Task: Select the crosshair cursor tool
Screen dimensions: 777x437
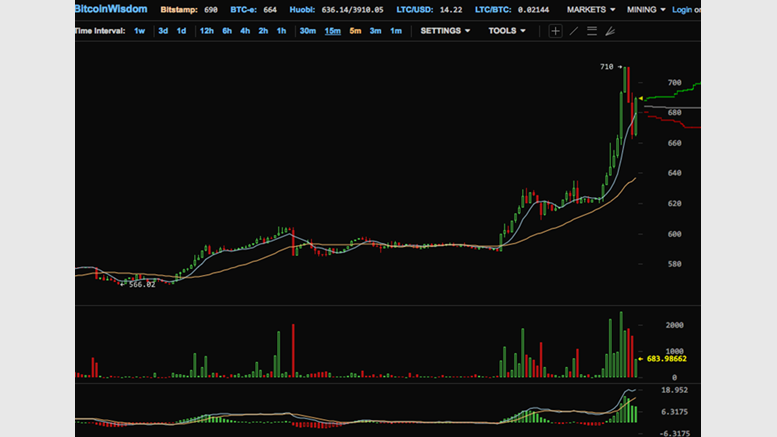Action: coord(555,31)
